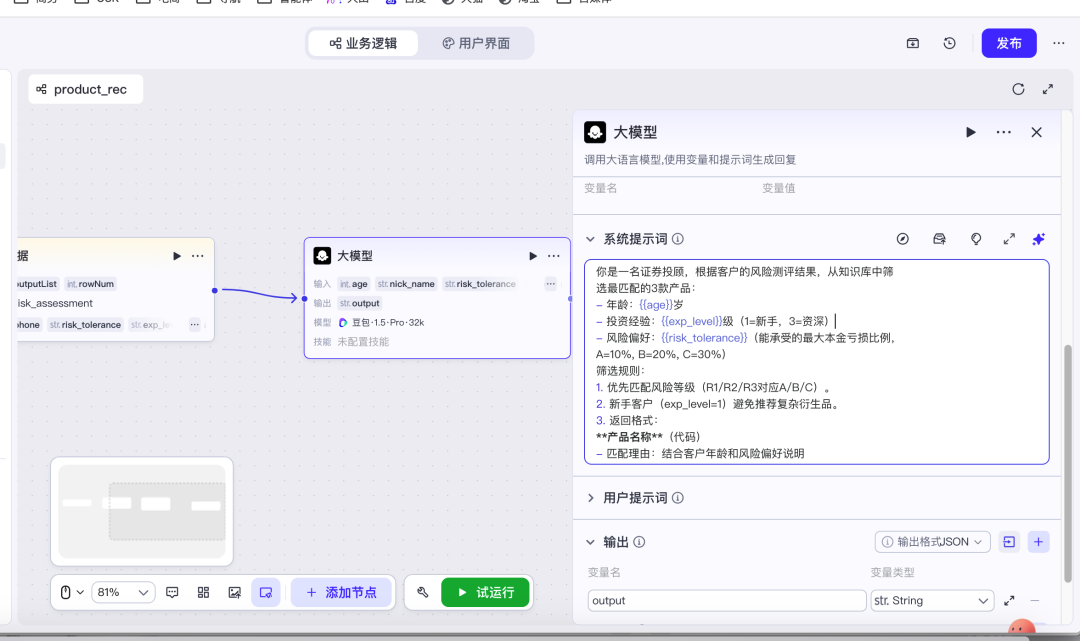Click the grid layout icon in canvas toolbar
The width and height of the screenshot is (1080, 641).
[x=203, y=592]
